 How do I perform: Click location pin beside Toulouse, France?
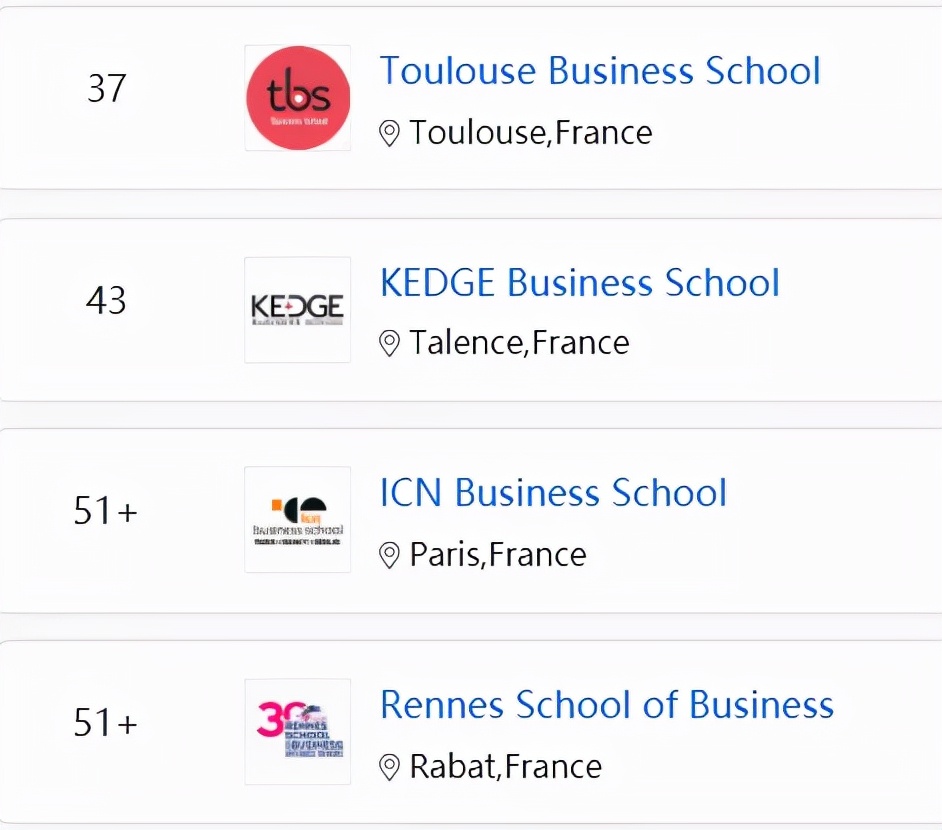(x=390, y=133)
